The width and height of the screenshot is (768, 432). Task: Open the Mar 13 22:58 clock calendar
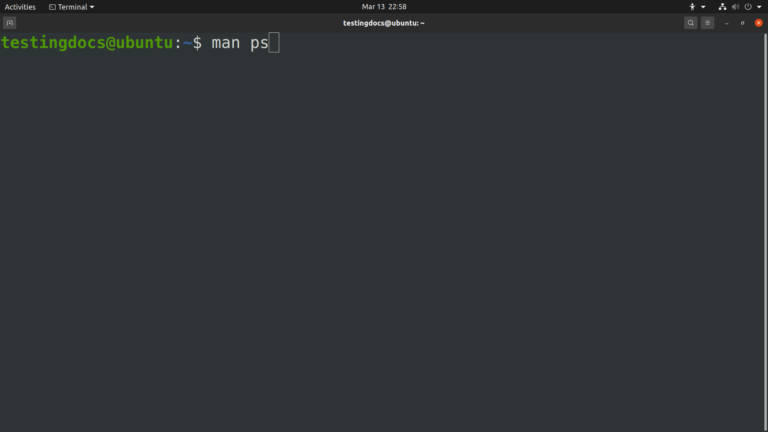[384, 7]
